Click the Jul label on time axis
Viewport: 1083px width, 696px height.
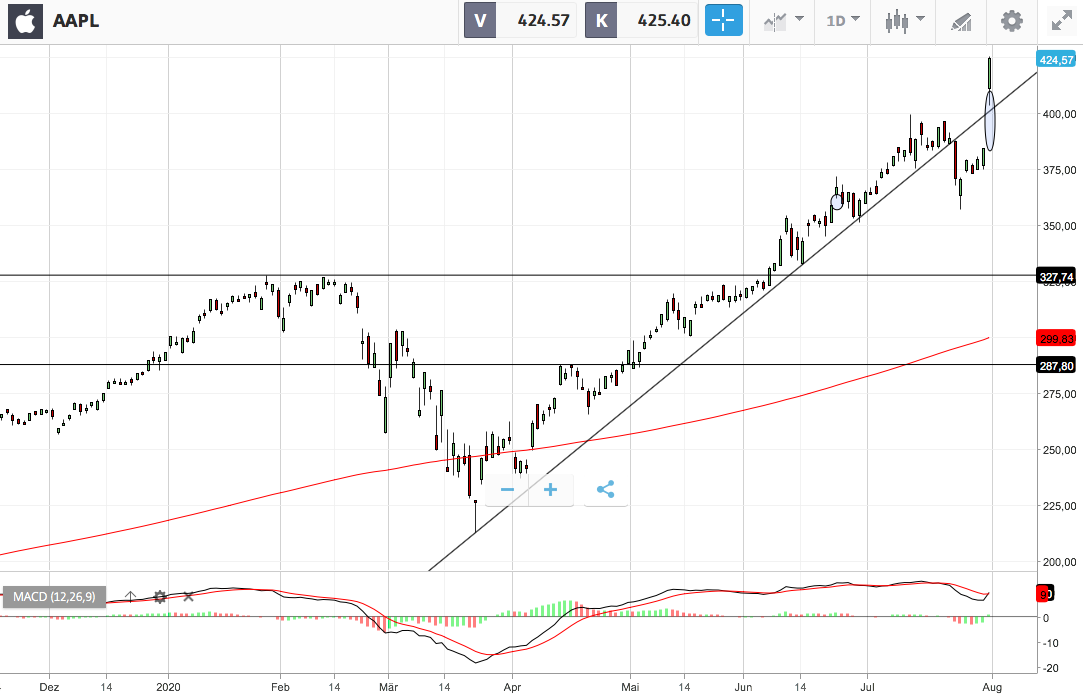[x=868, y=687]
